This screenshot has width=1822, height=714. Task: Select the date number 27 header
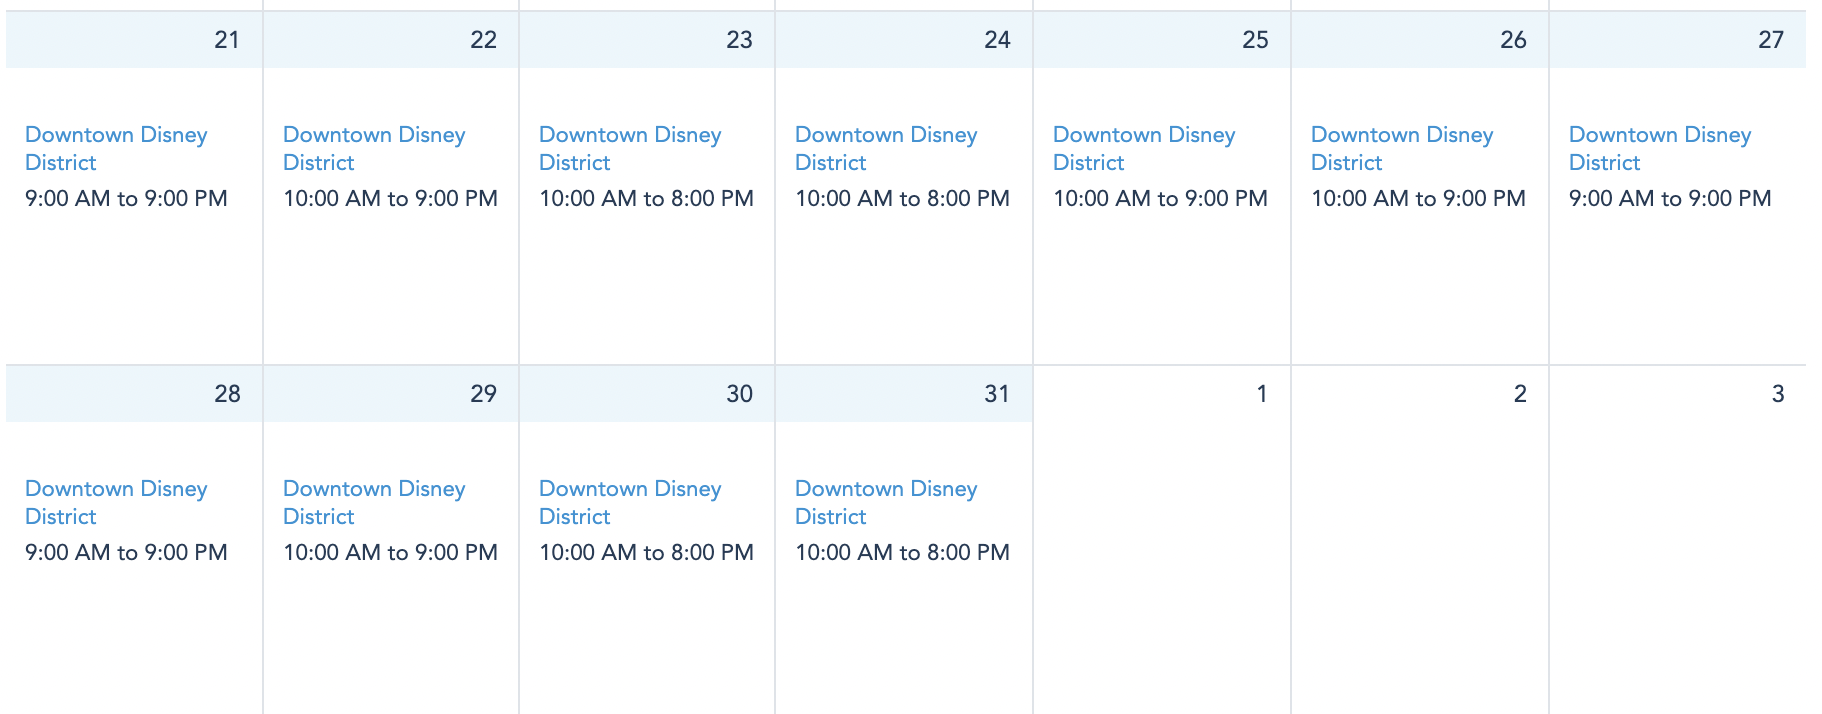click(x=1770, y=40)
